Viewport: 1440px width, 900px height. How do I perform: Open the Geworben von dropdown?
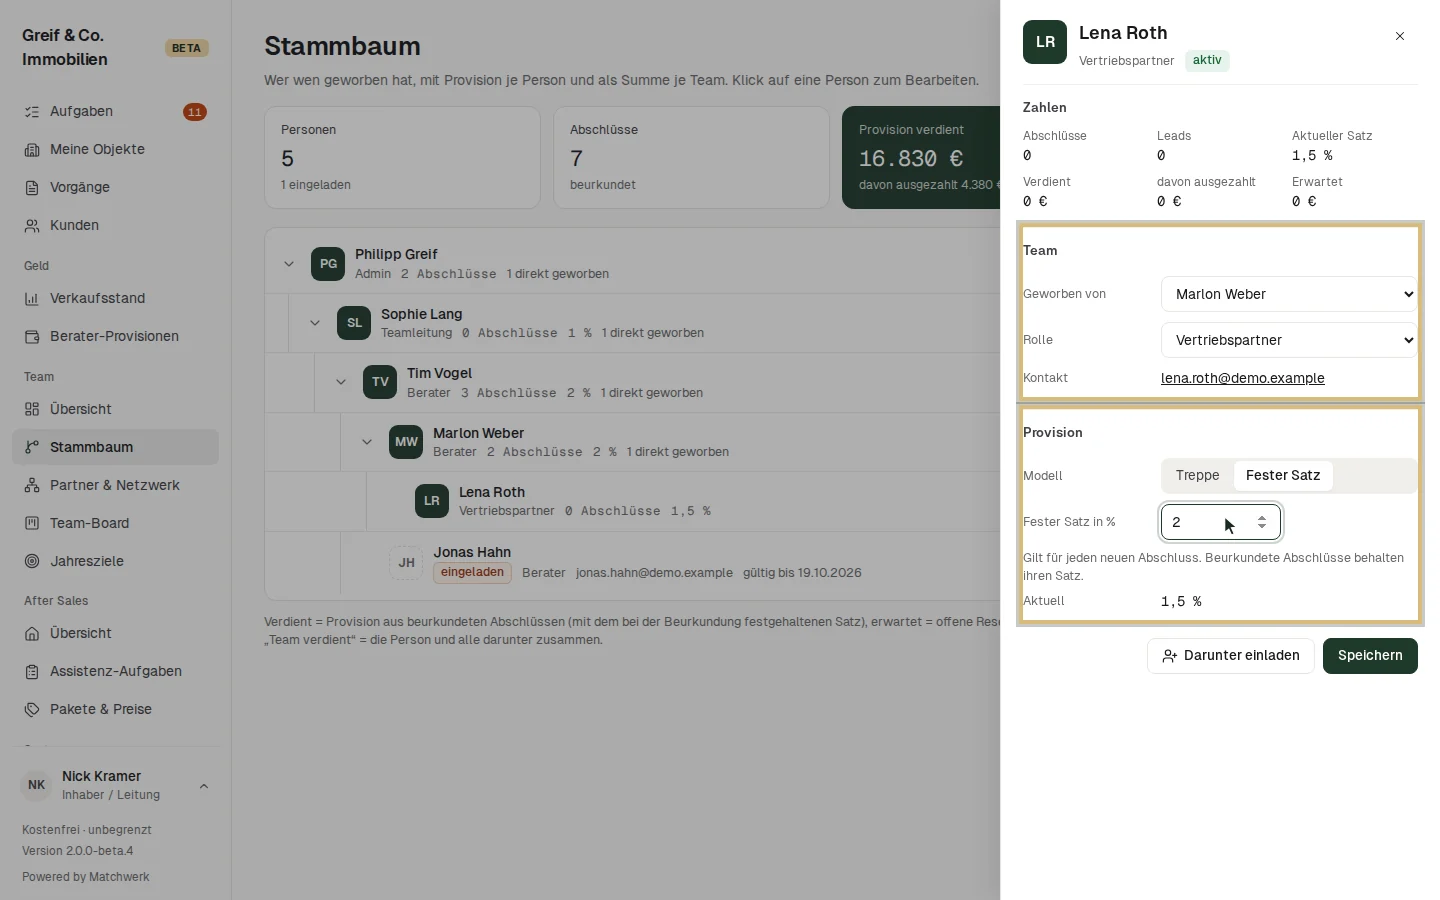click(1289, 294)
